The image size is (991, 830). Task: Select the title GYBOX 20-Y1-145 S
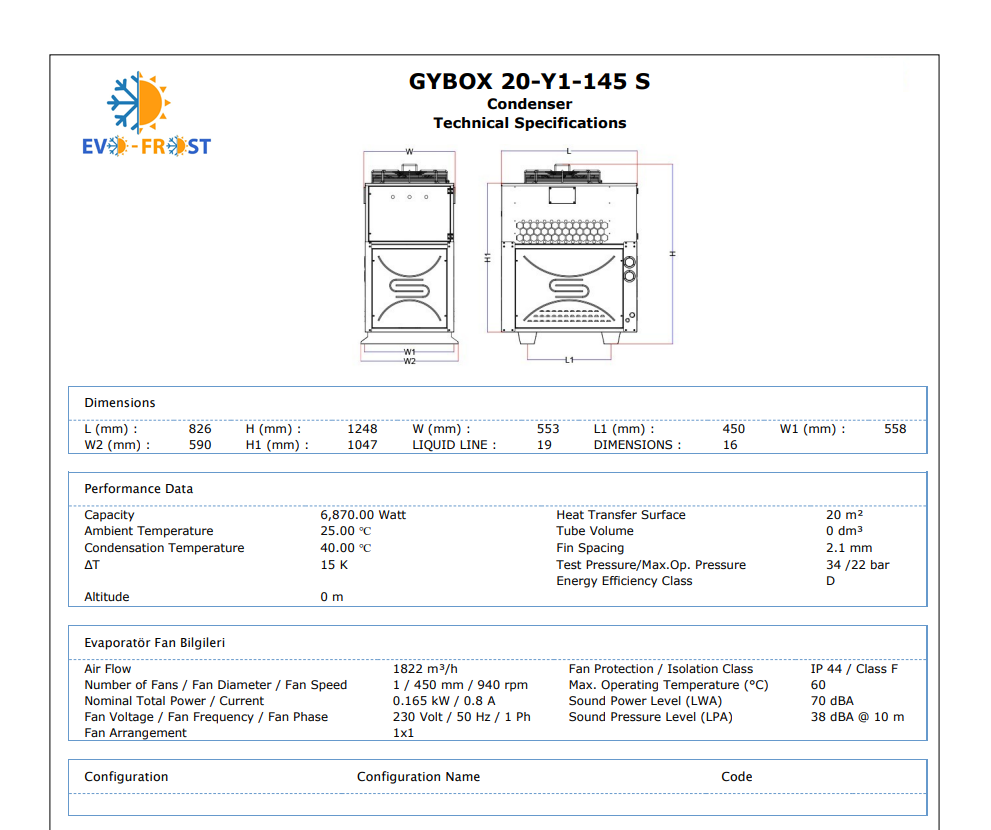pyautogui.click(x=530, y=82)
